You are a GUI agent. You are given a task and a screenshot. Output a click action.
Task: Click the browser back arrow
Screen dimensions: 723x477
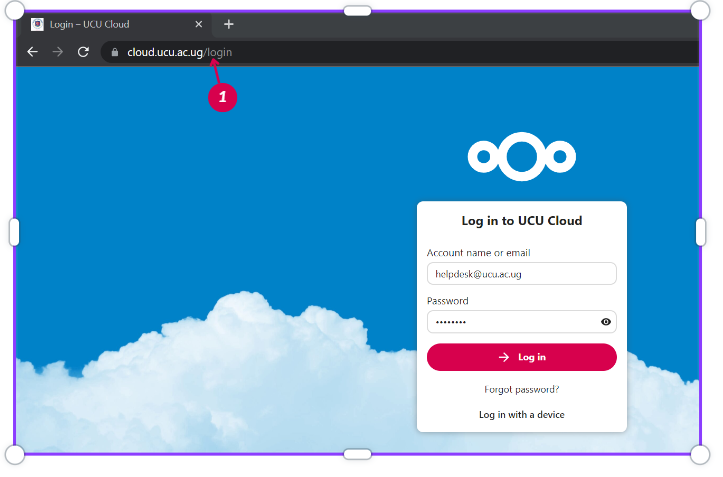(x=32, y=52)
